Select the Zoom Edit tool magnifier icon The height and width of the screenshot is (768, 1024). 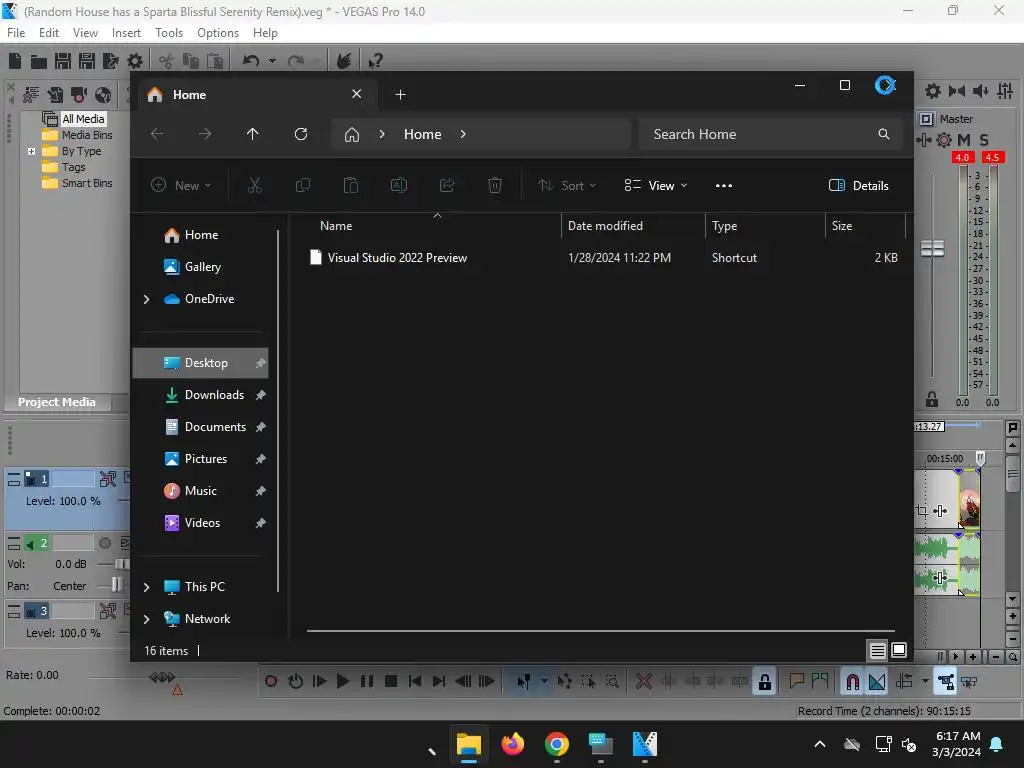pos(613,682)
